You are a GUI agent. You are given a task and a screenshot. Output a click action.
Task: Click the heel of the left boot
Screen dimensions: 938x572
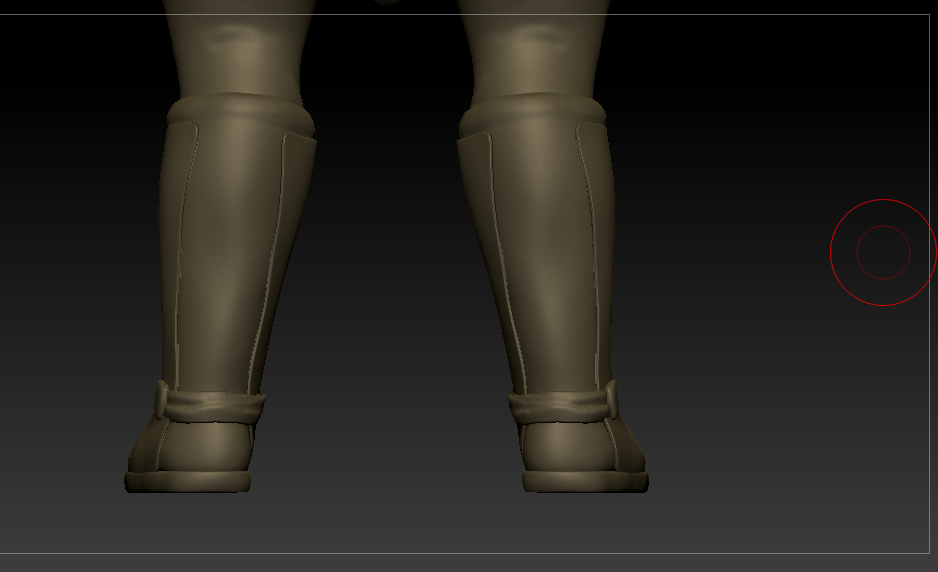point(203,446)
